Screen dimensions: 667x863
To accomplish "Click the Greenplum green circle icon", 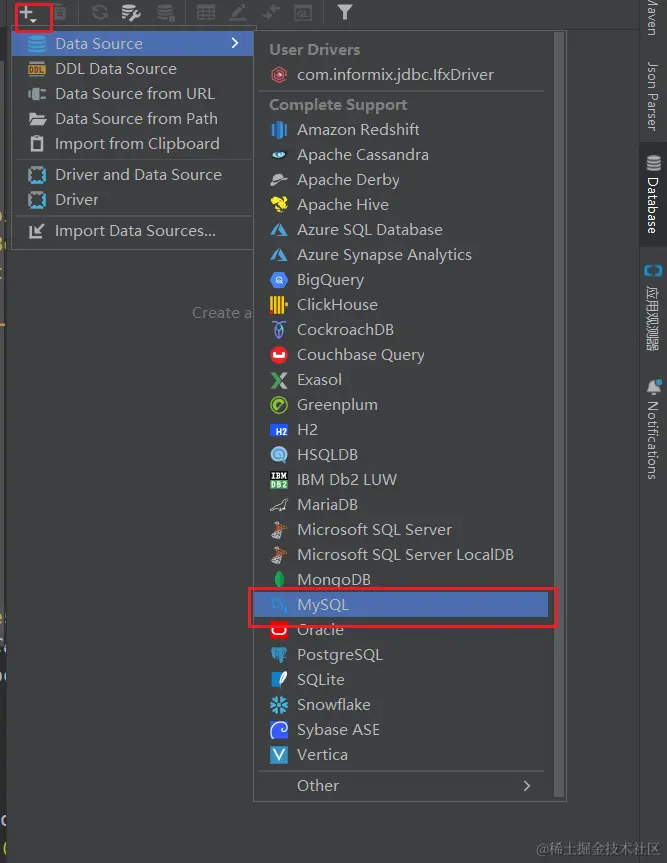I will tap(279, 405).
